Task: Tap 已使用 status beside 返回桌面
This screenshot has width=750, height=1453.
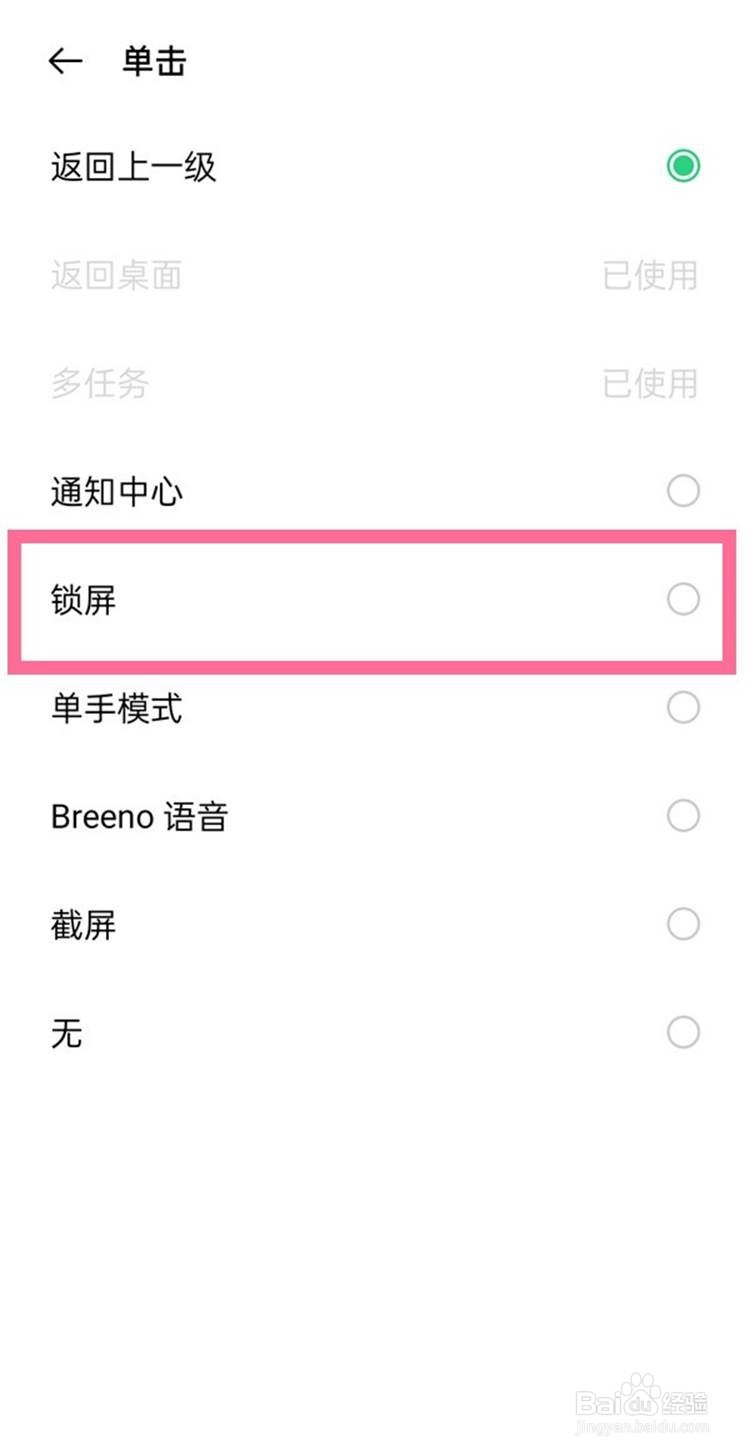Action: click(x=650, y=275)
